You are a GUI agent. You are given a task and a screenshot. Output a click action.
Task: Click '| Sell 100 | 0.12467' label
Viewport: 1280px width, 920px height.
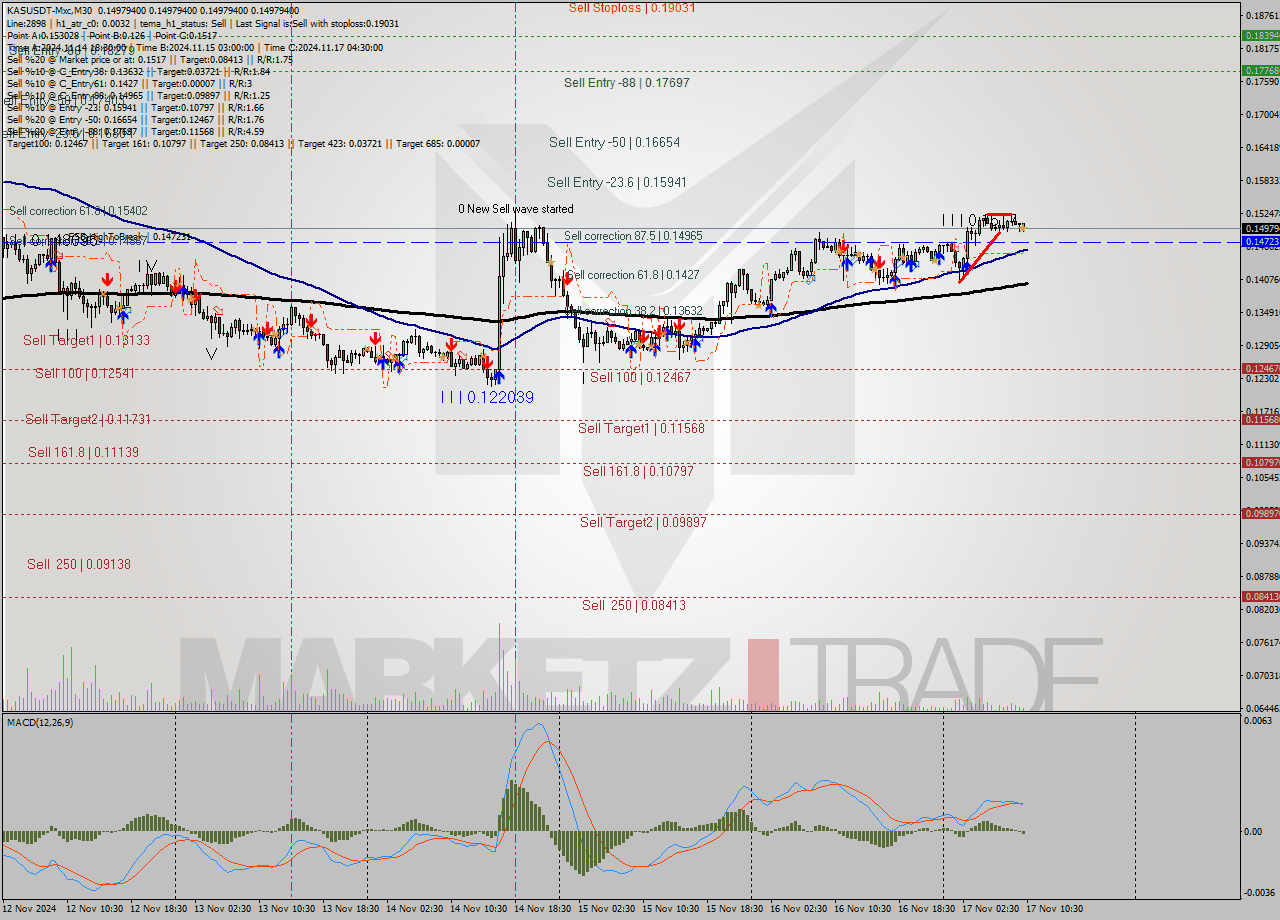click(x=637, y=377)
